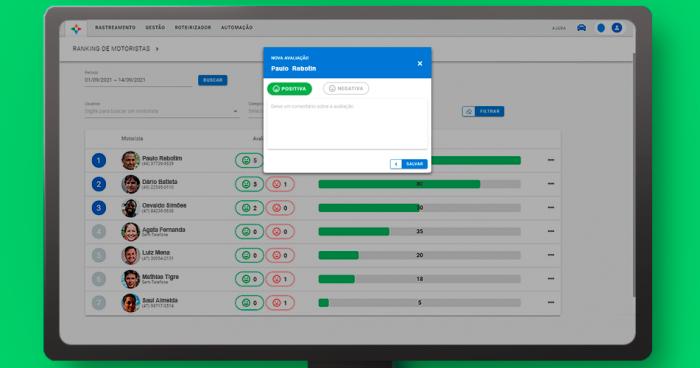Open the period date range field
Viewport: 700px width, 368px height.
tap(138, 80)
